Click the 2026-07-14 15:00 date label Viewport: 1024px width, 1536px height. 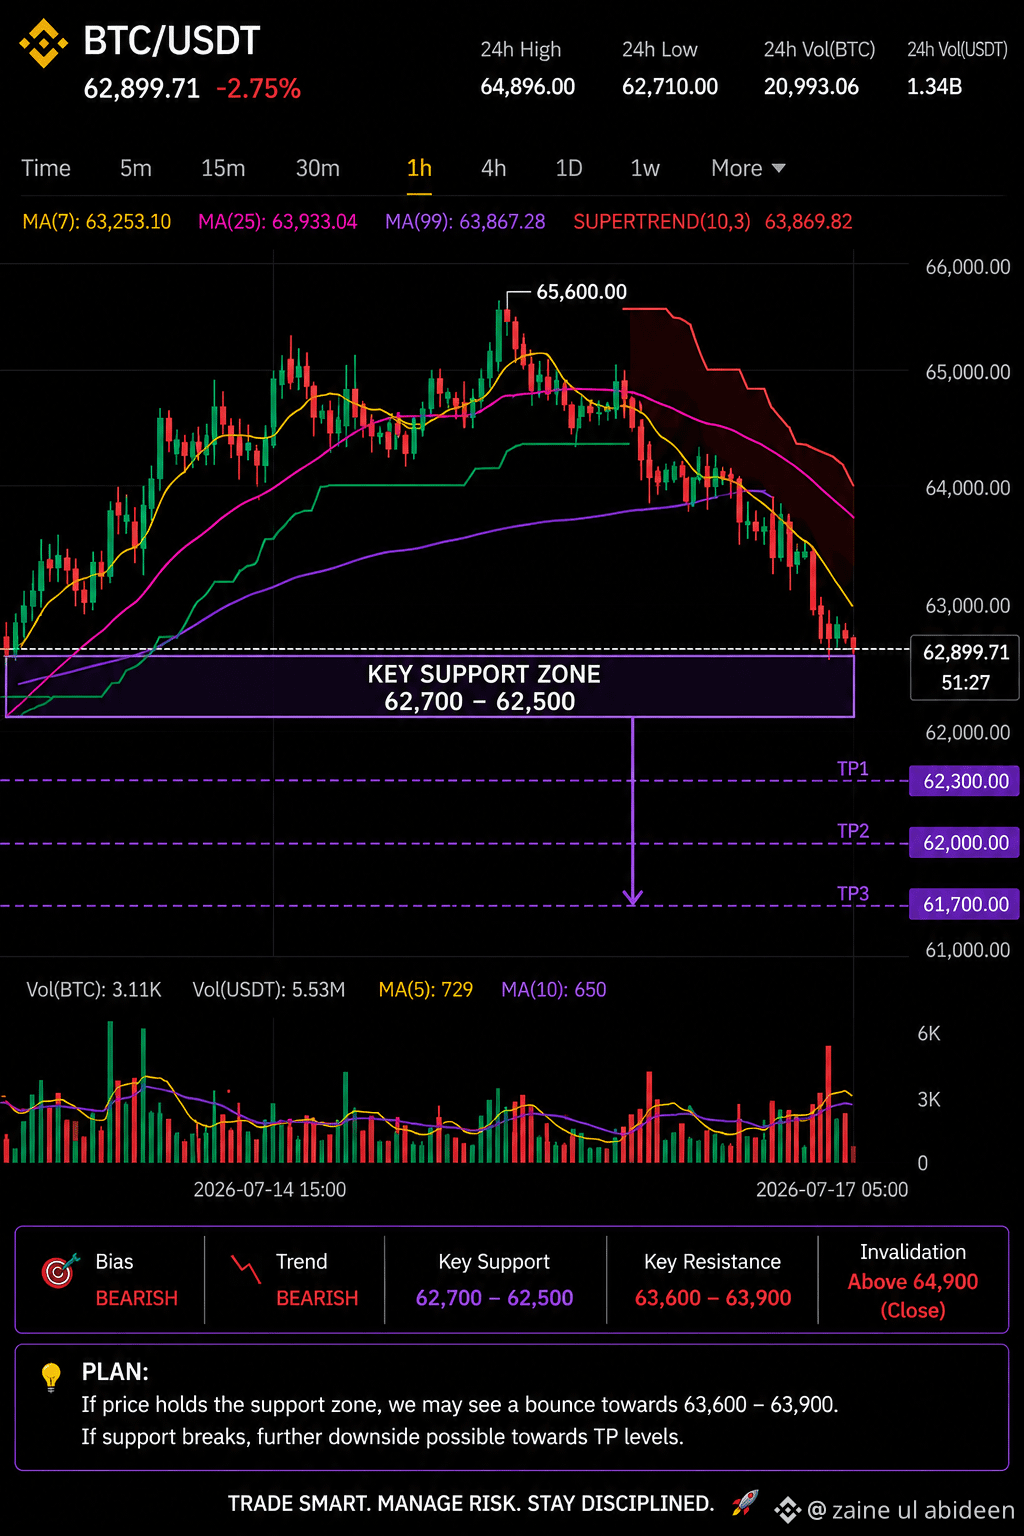270,1190
